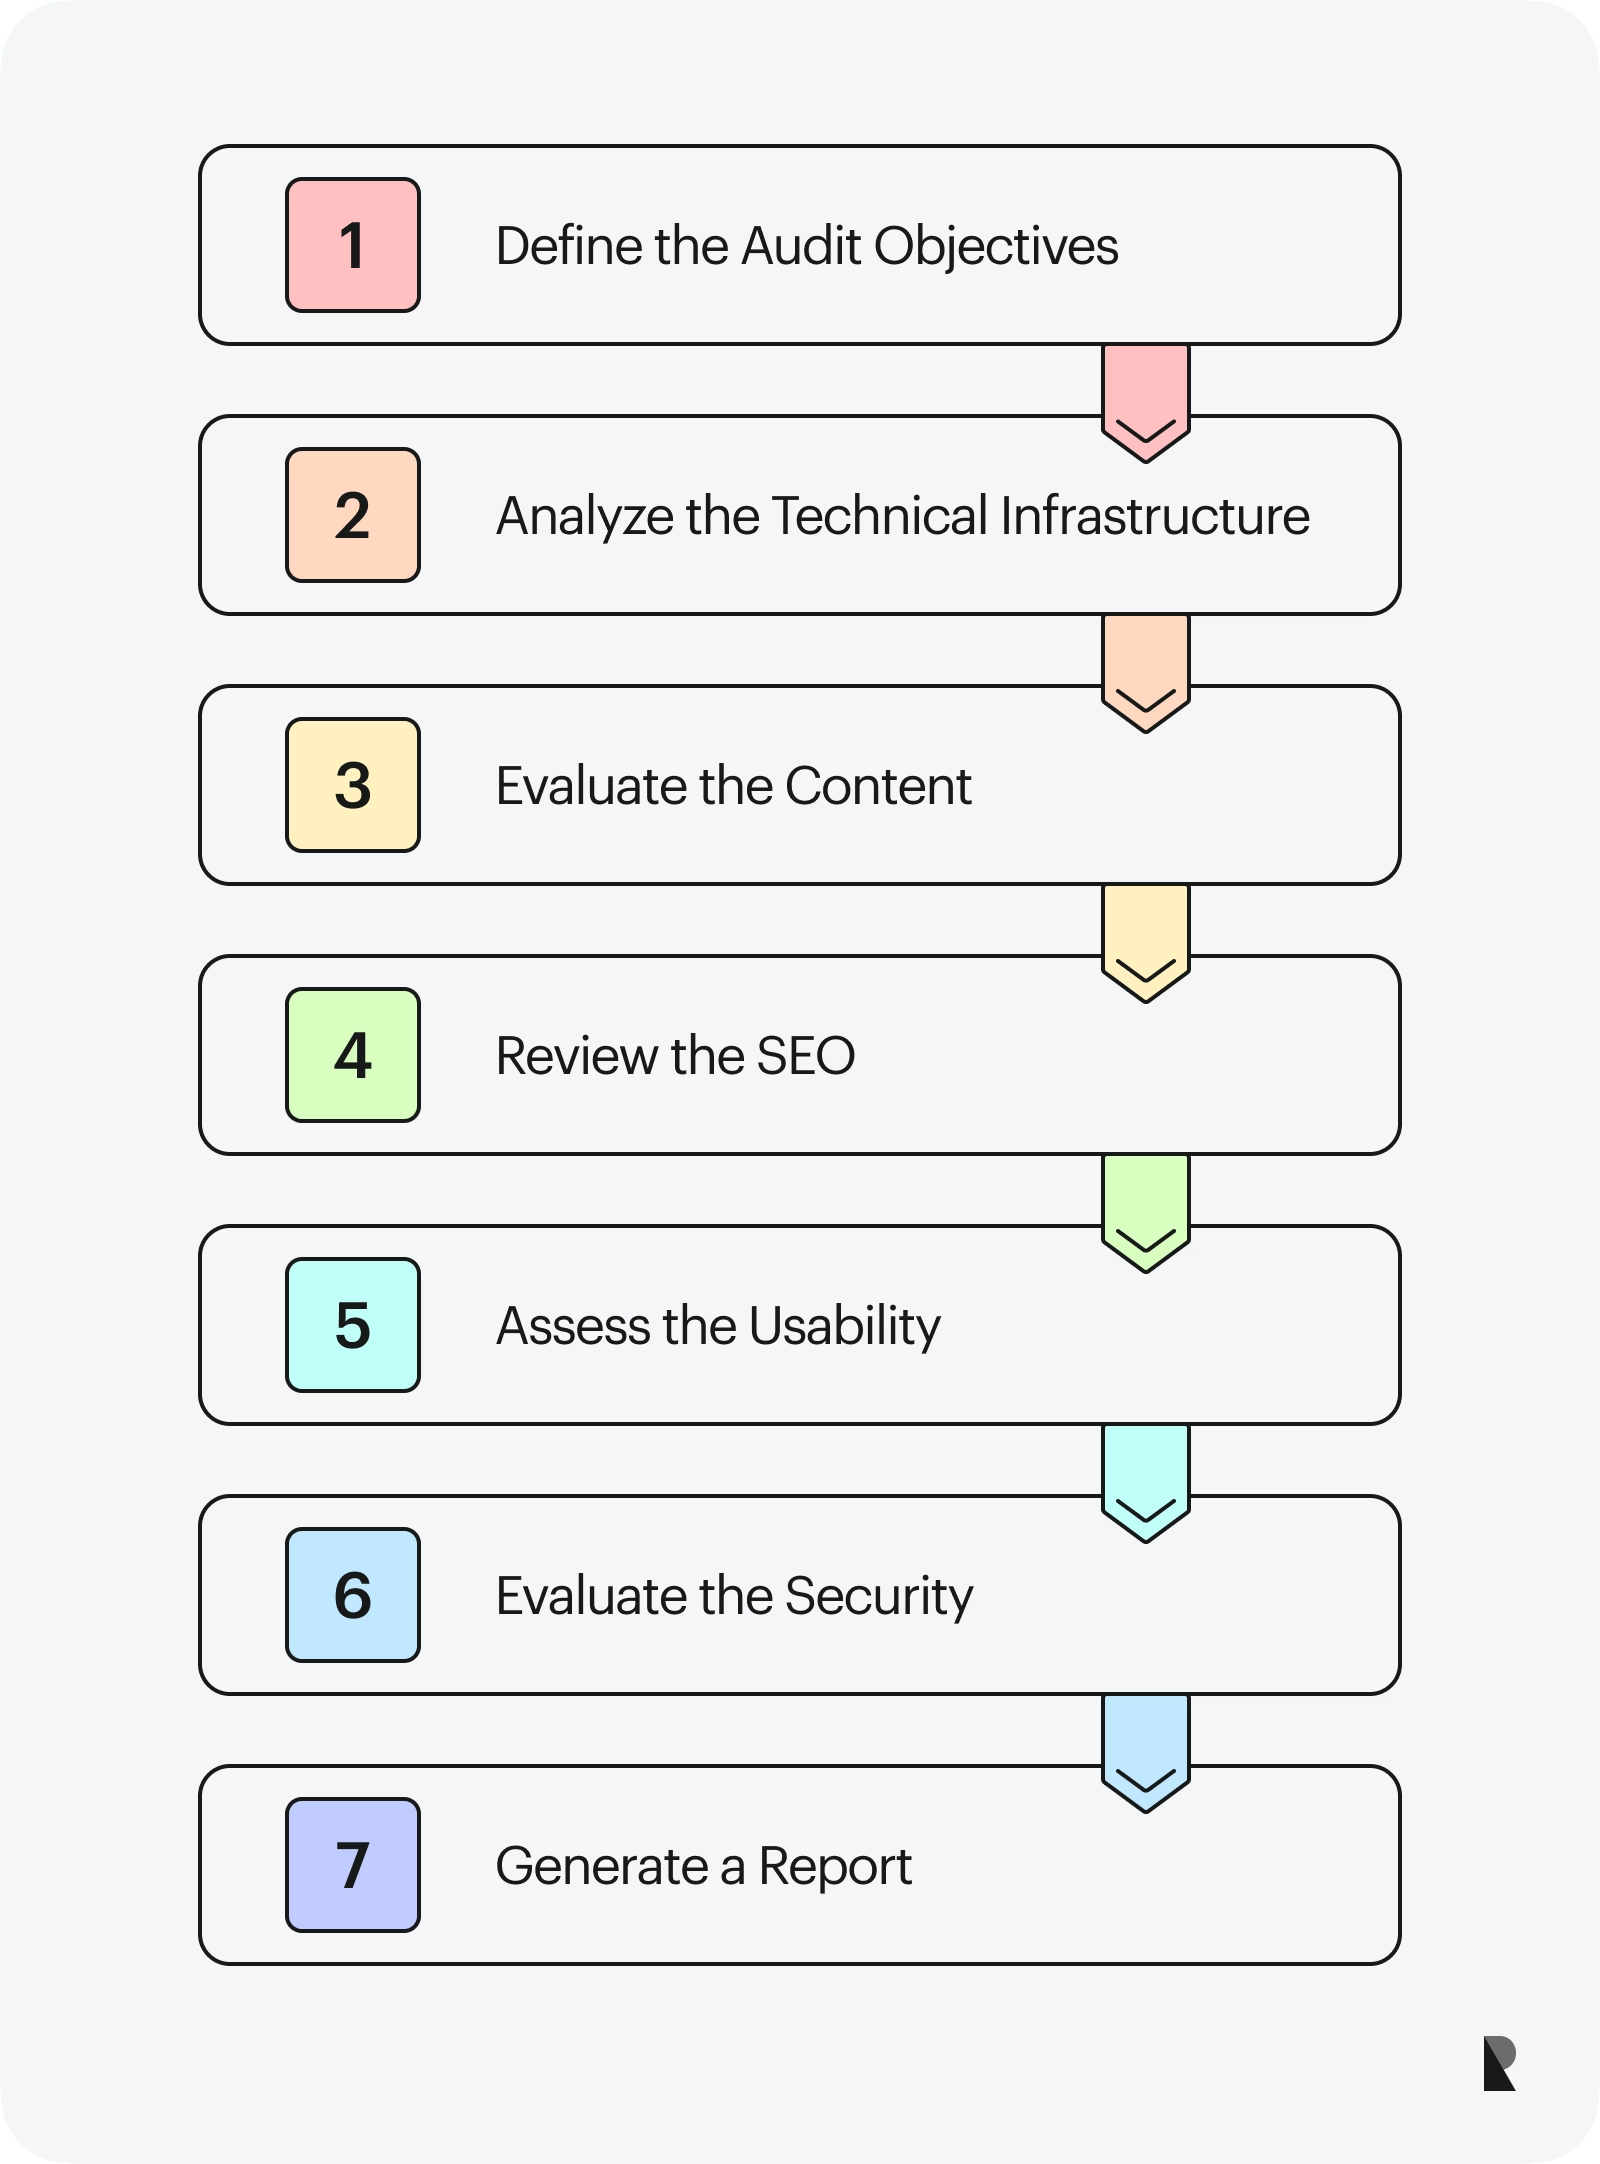
Task: Click the pink number 1 badge
Action: point(352,245)
